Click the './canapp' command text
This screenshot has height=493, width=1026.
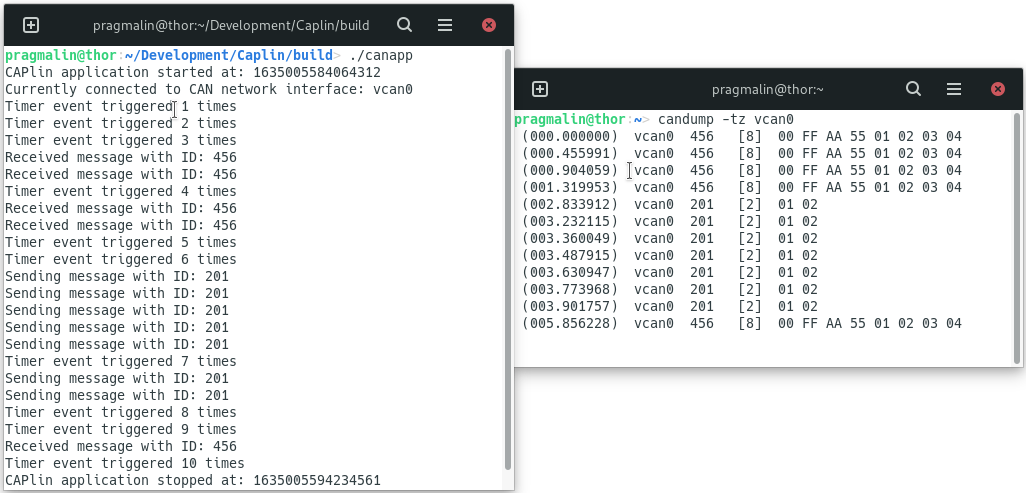point(381,55)
